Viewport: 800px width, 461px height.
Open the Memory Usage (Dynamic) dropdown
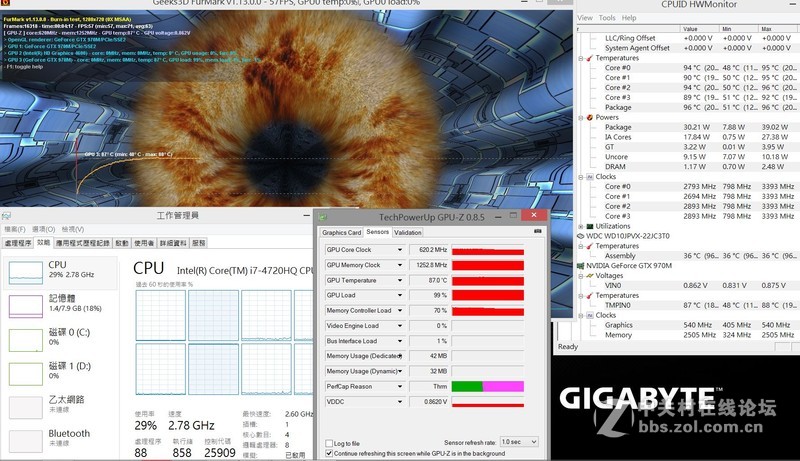coord(400,371)
